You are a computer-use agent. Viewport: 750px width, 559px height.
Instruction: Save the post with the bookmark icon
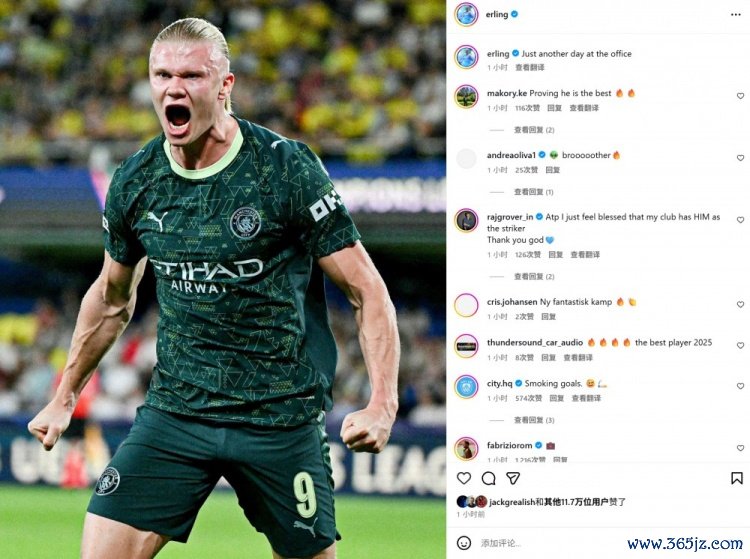pyautogui.click(x=737, y=478)
